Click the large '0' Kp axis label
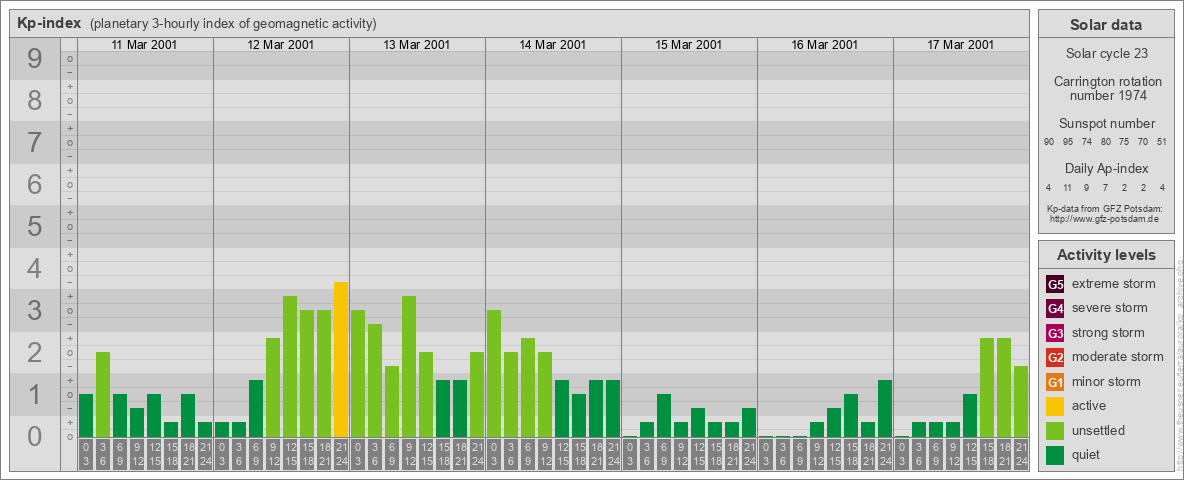The image size is (1184, 480). [35, 436]
